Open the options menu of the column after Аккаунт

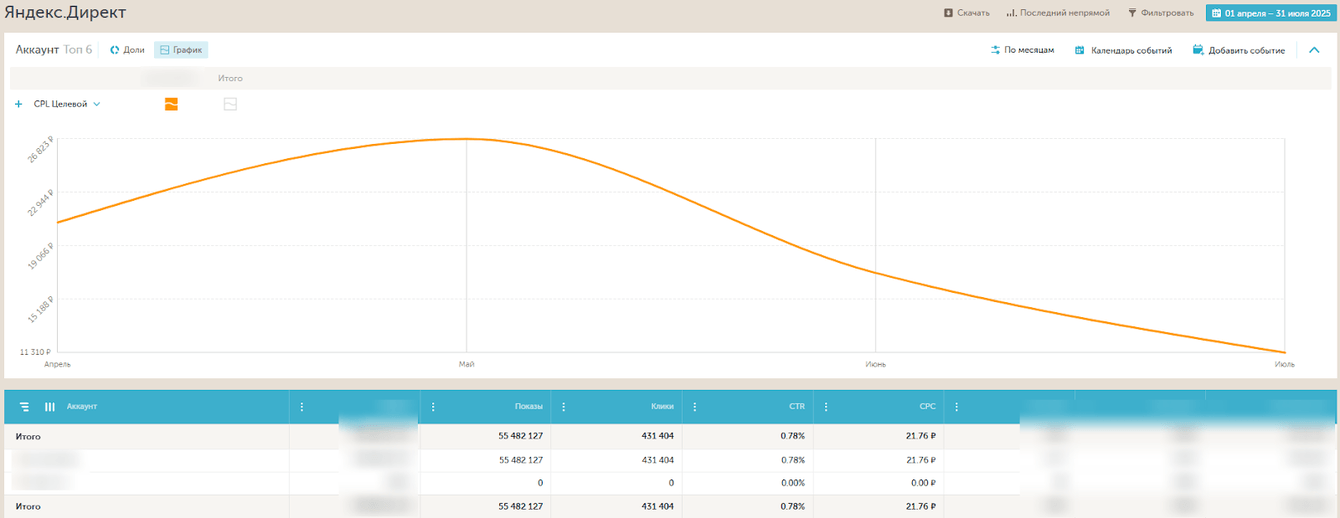(x=302, y=407)
